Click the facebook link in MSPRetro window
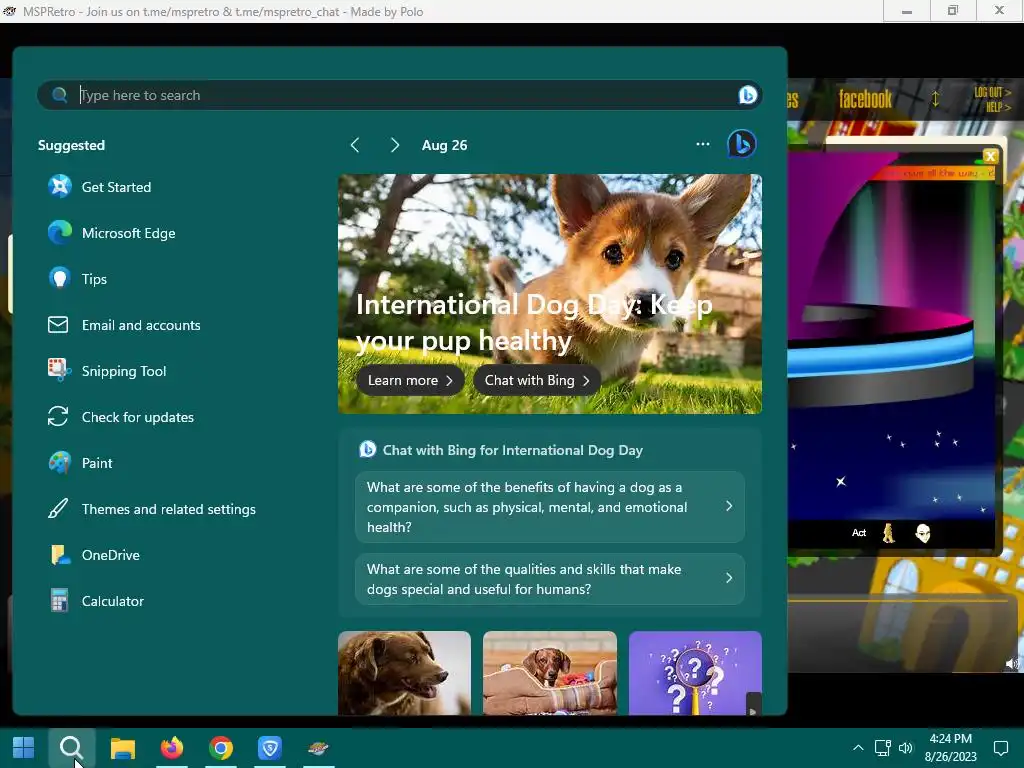The width and height of the screenshot is (1024, 768). click(865, 99)
